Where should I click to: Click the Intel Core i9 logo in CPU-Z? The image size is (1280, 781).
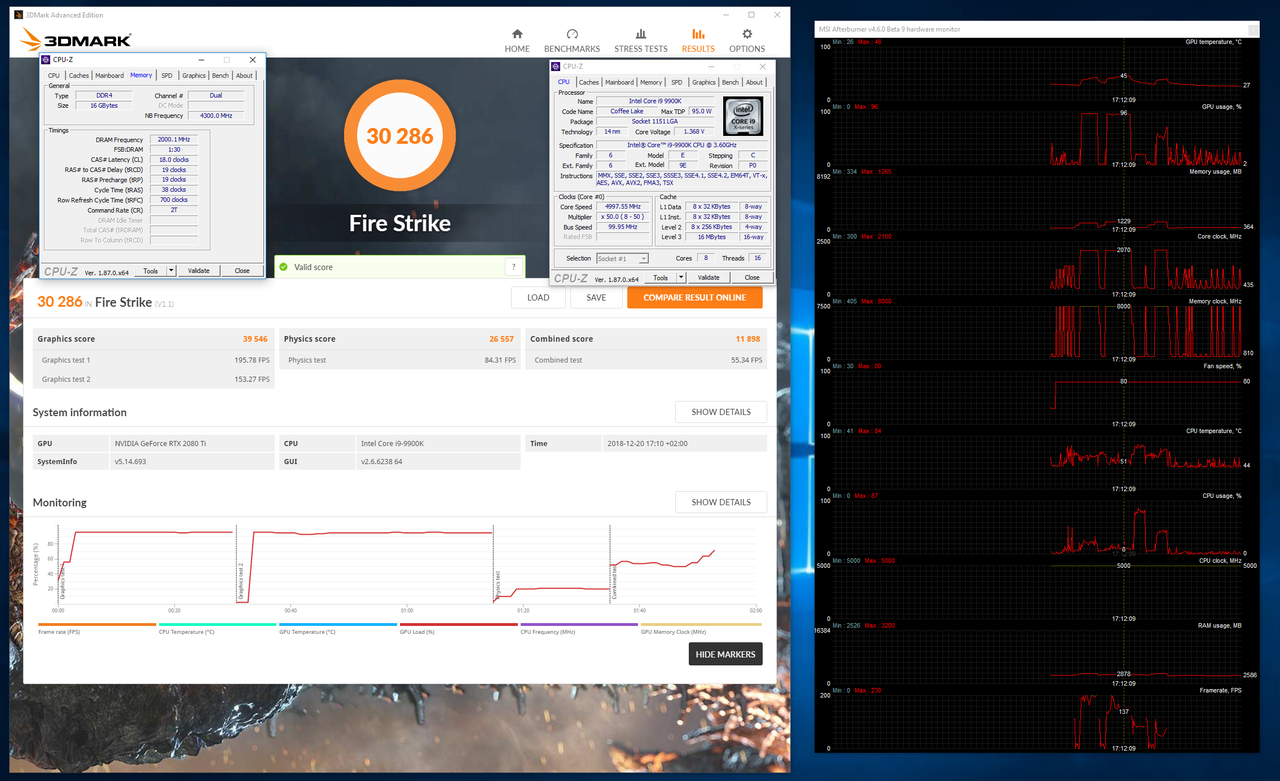(744, 116)
